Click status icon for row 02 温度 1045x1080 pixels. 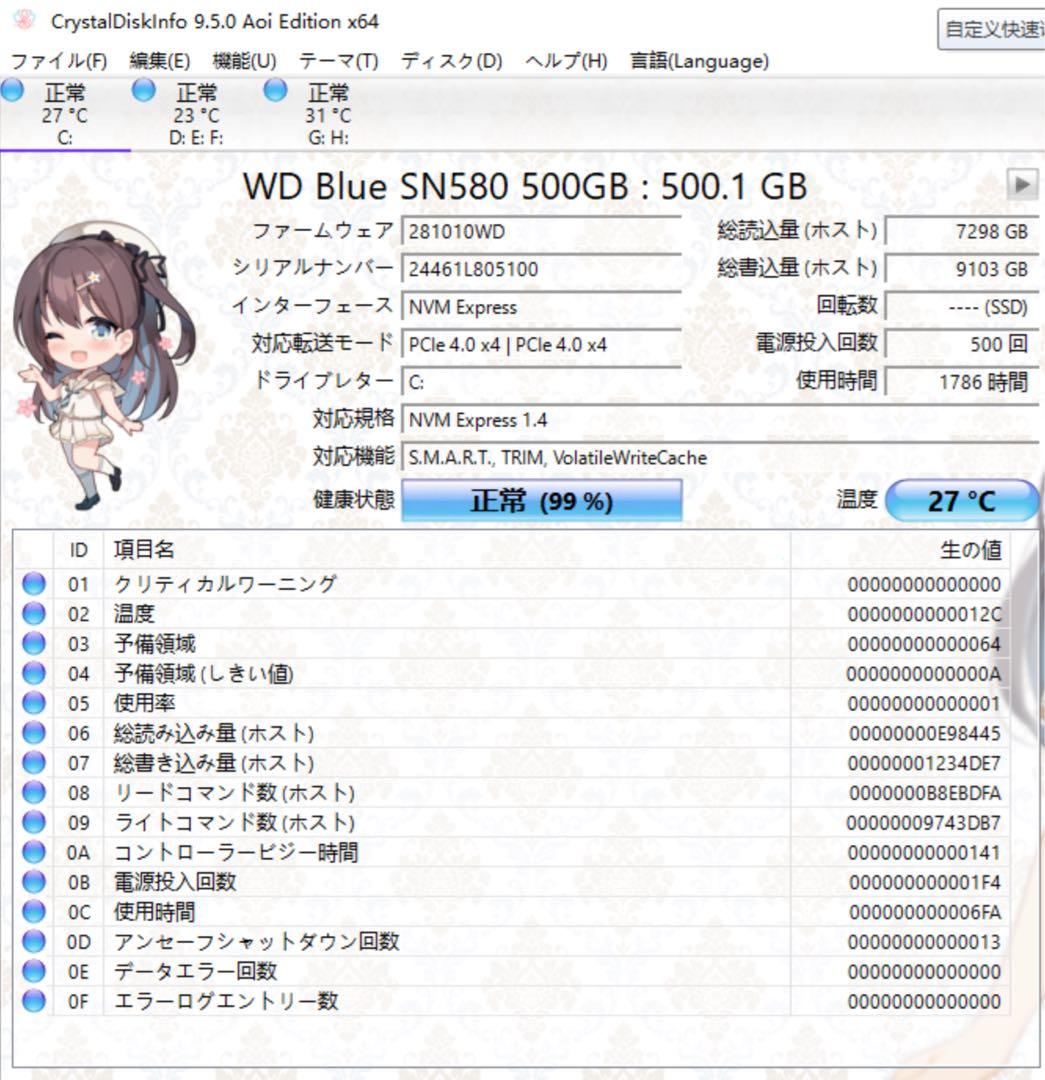pos(34,614)
